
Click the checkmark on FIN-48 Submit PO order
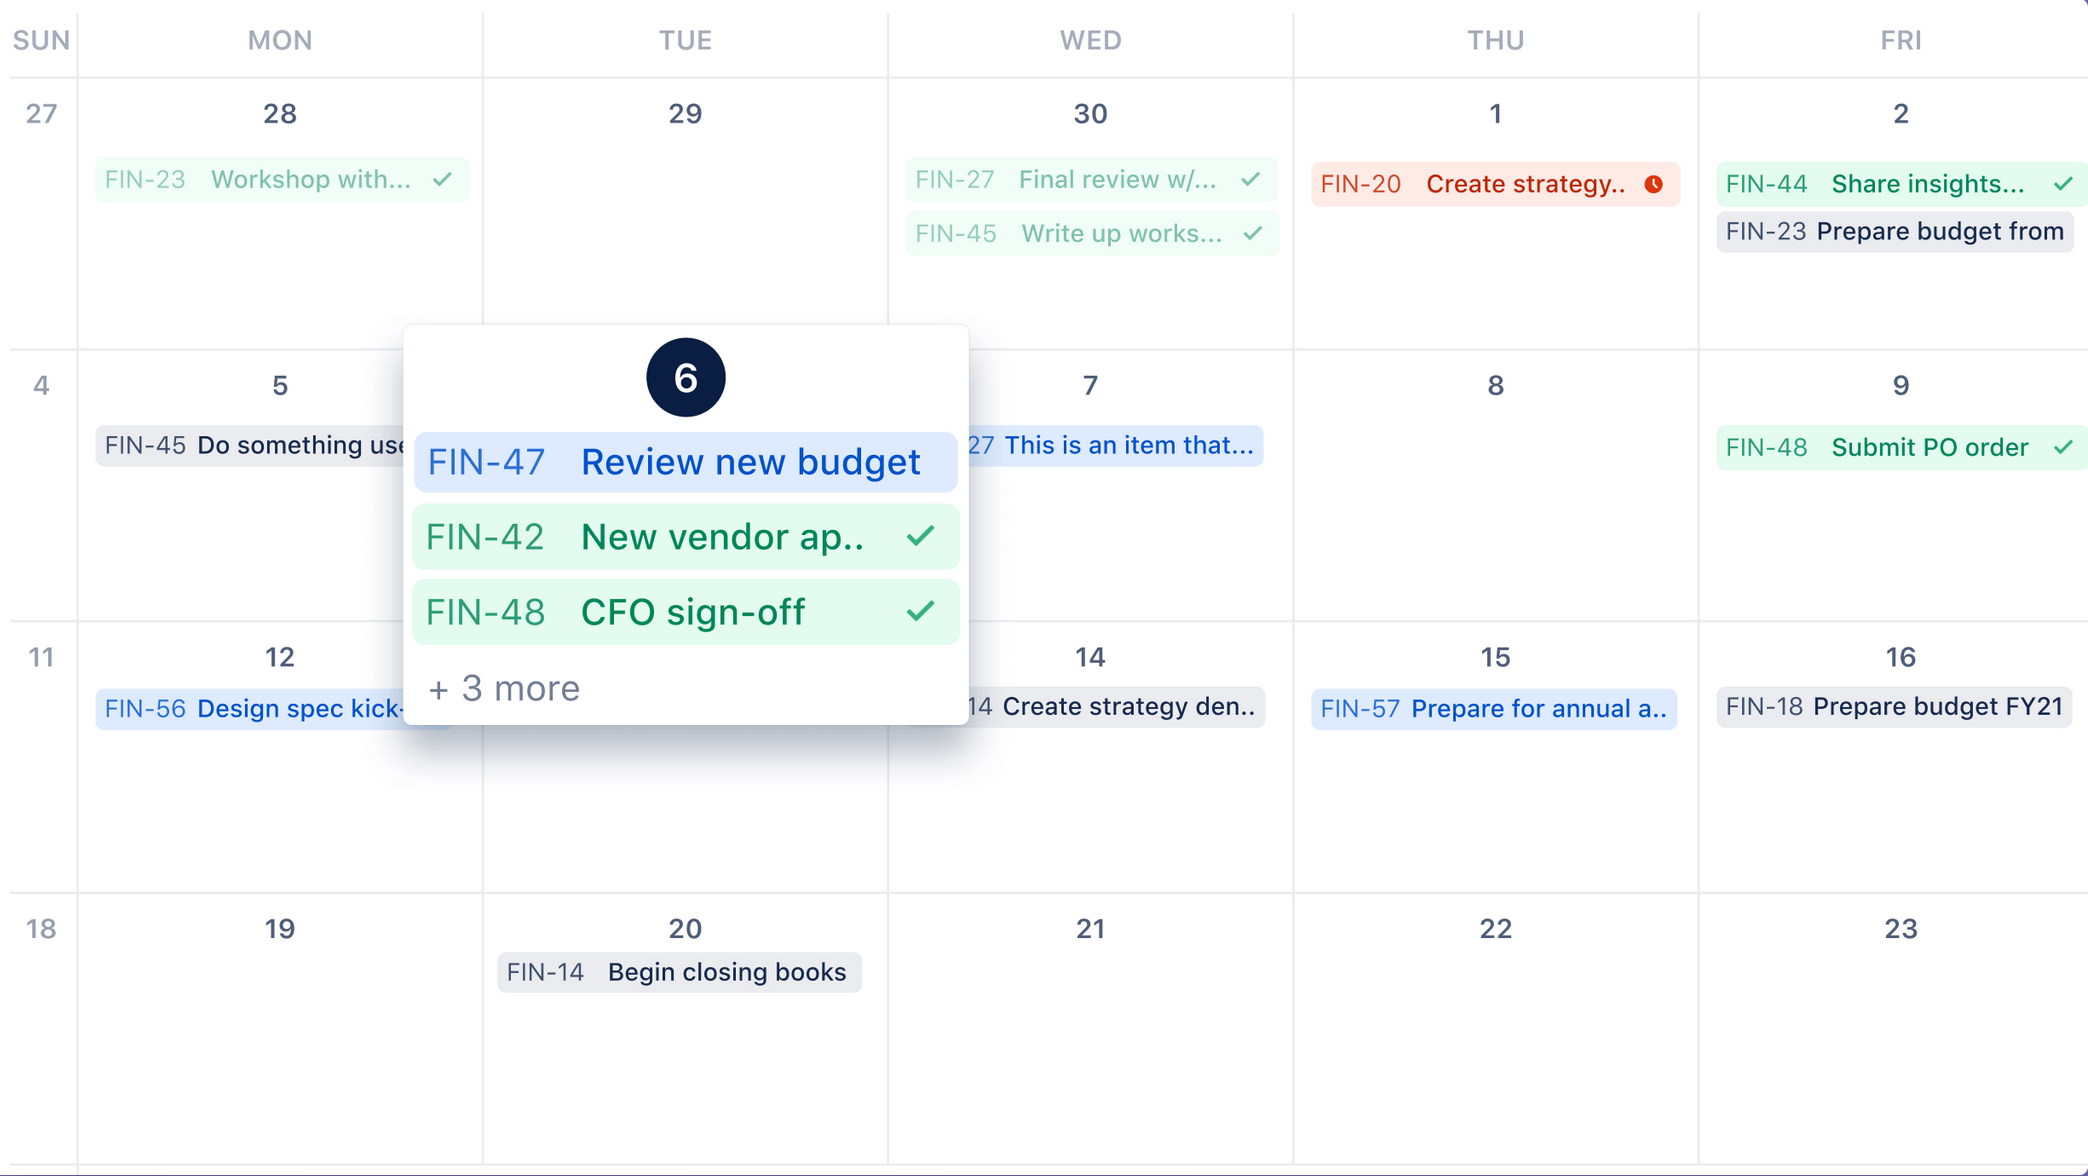pyautogui.click(x=2063, y=447)
